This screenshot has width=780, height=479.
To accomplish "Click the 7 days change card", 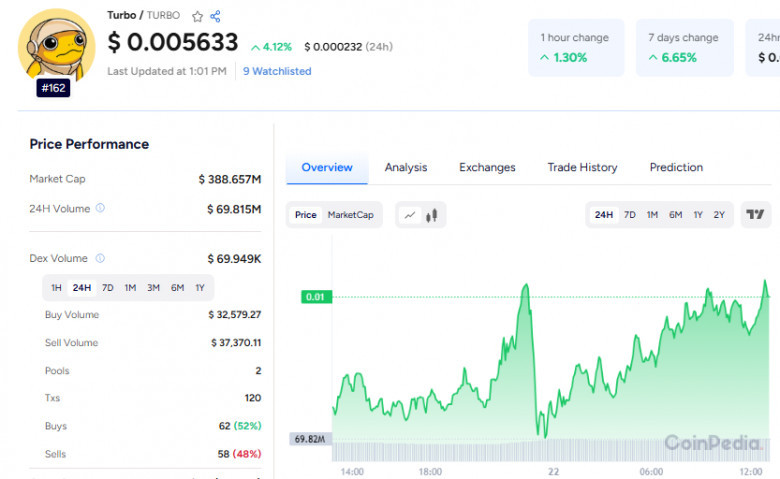I will 684,48.
